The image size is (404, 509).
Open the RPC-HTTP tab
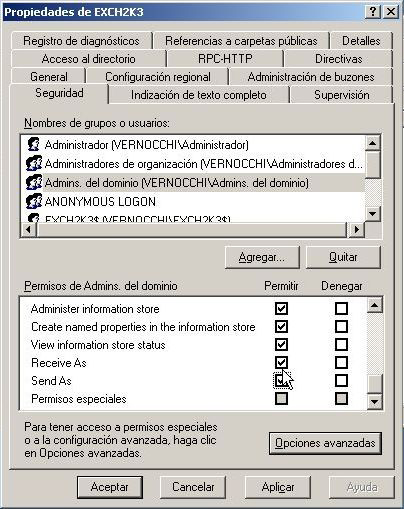225,59
